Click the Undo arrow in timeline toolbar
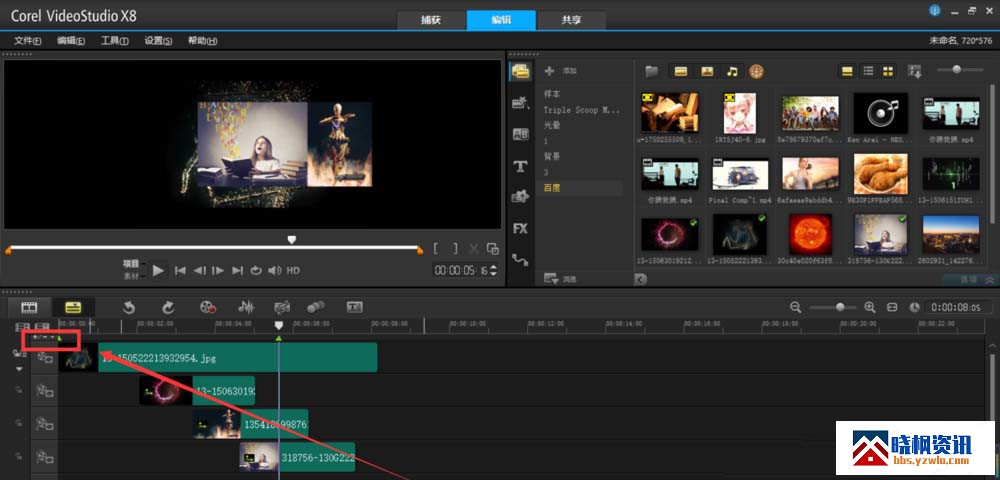 pos(129,307)
